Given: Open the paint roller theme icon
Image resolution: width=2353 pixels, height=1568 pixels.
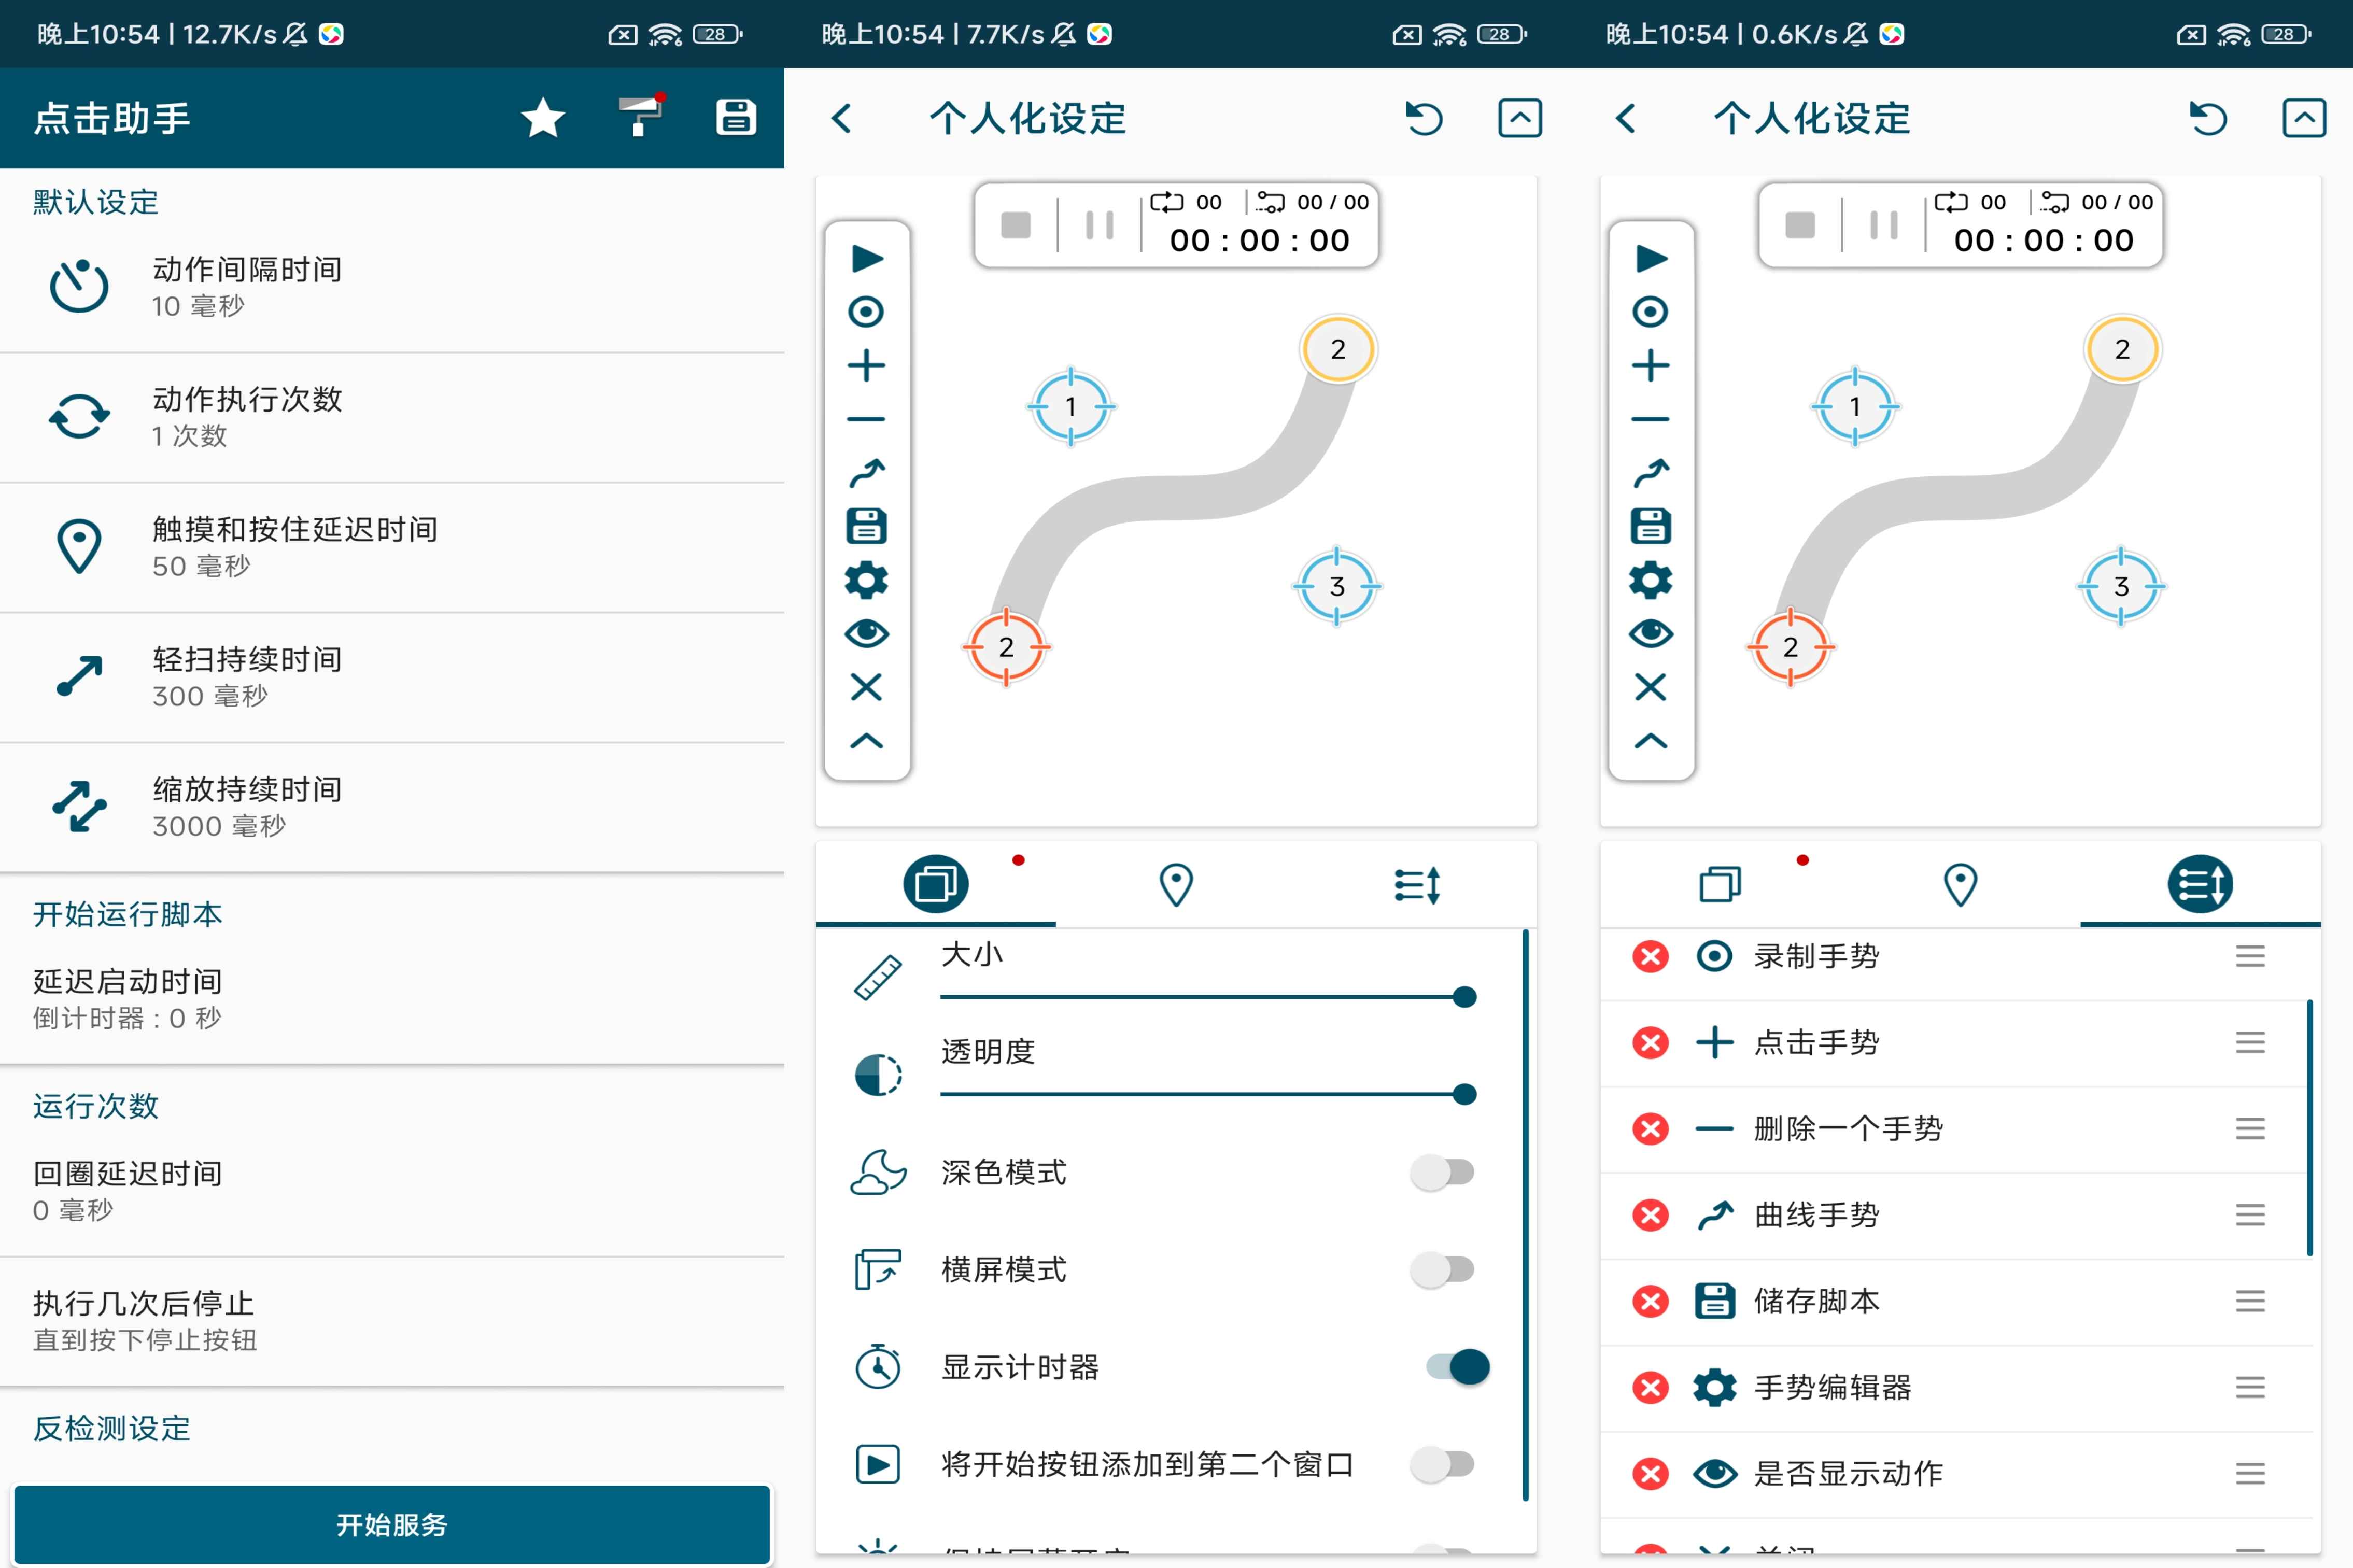Looking at the screenshot, I should 640,116.
